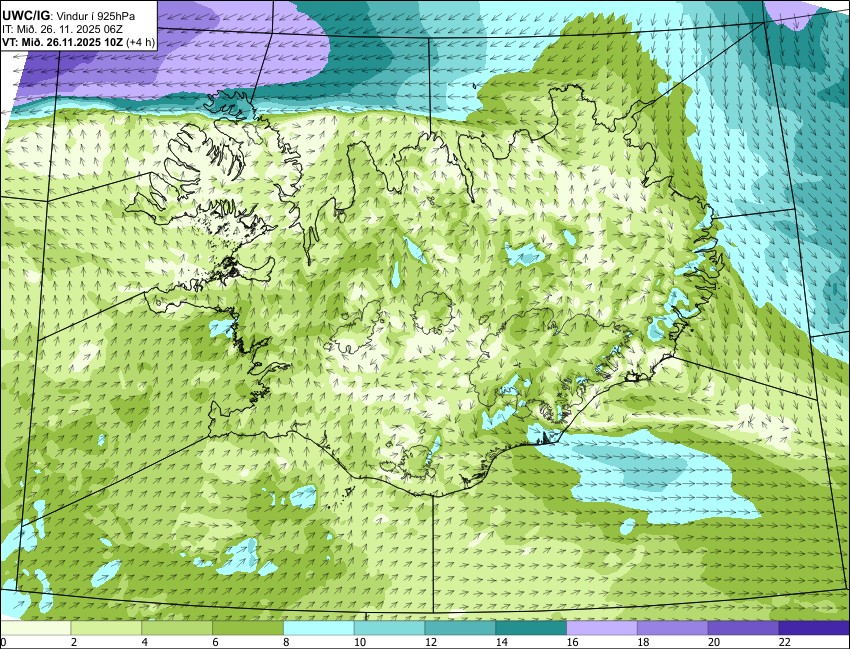Click the legend color swatch between 20 and 22

click(743, 628)
